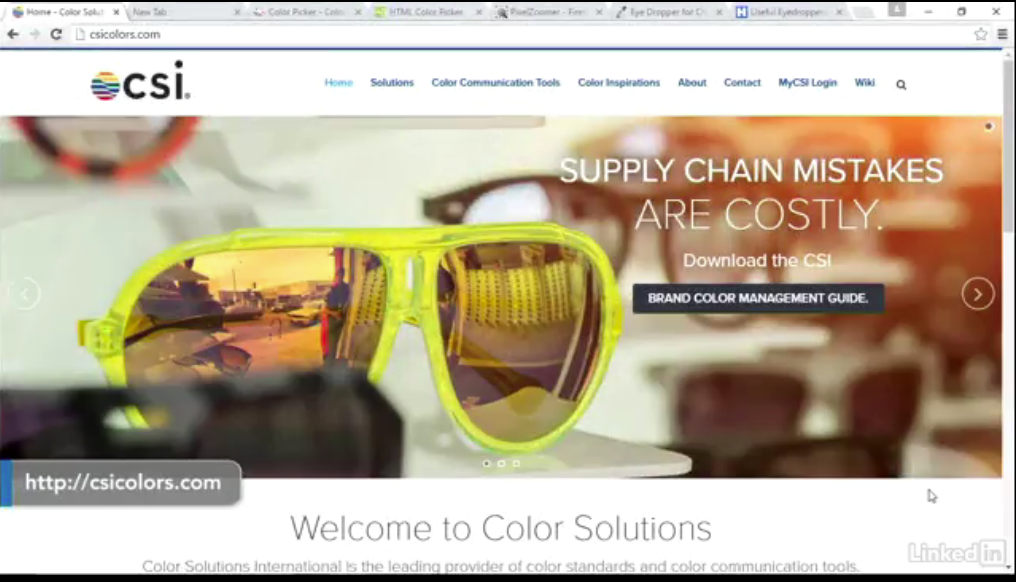Go to next slide with right arrow
This screenshot has width=1016, height=582.
click(x=977, y=293)
